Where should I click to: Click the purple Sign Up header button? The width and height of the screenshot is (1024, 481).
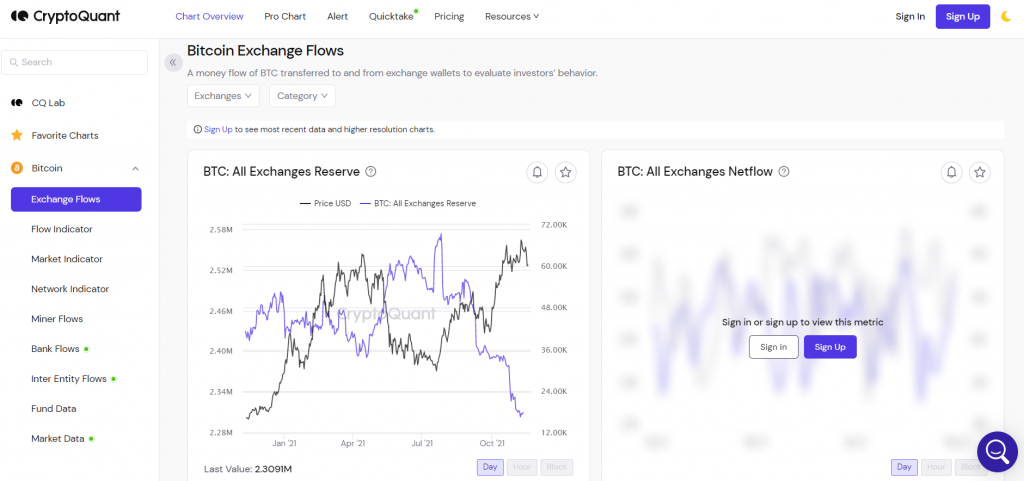pos(963,16)
